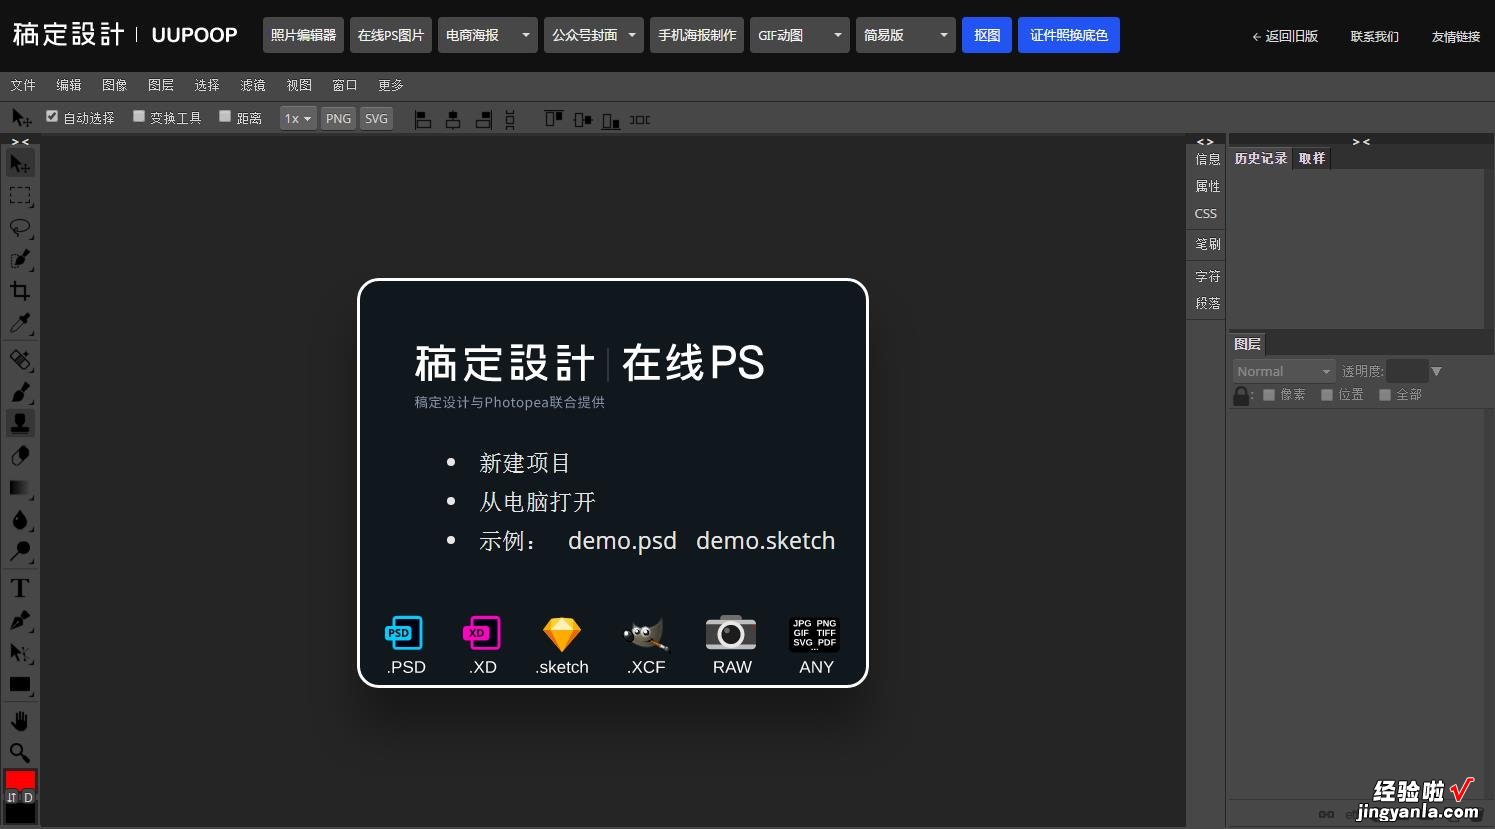Click the 从电脑打开 link
1495x829 pixels.
(x=537, y=502)
